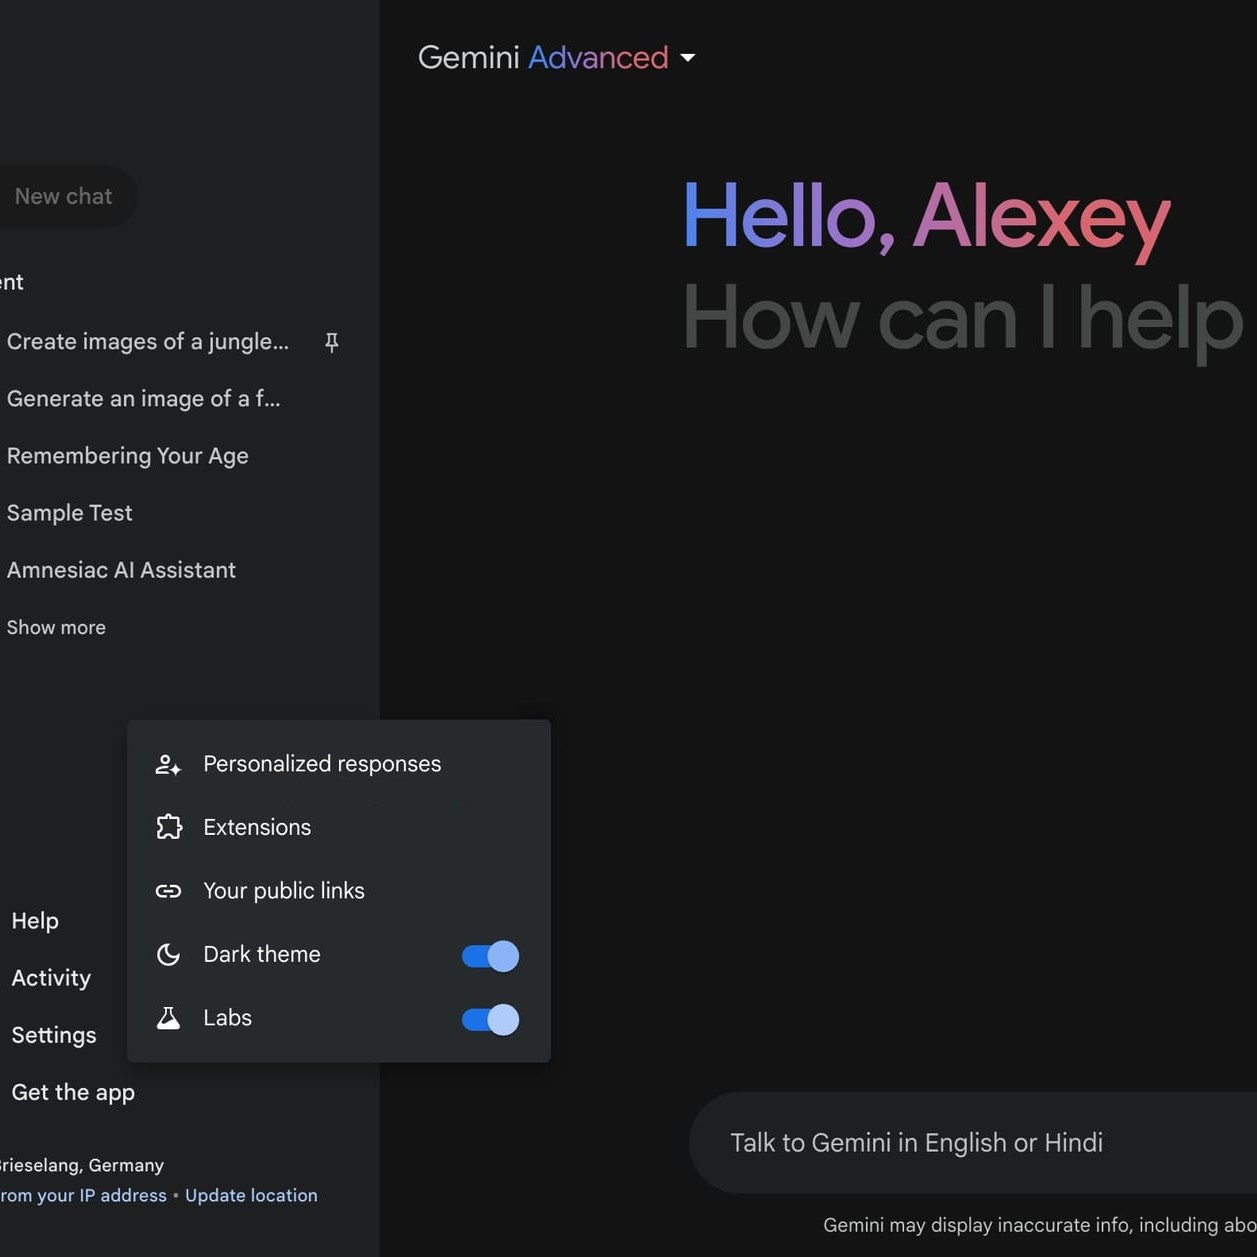
Task: Click the pin icon beside the jungle chat
Action: click(x=332, y=343)
